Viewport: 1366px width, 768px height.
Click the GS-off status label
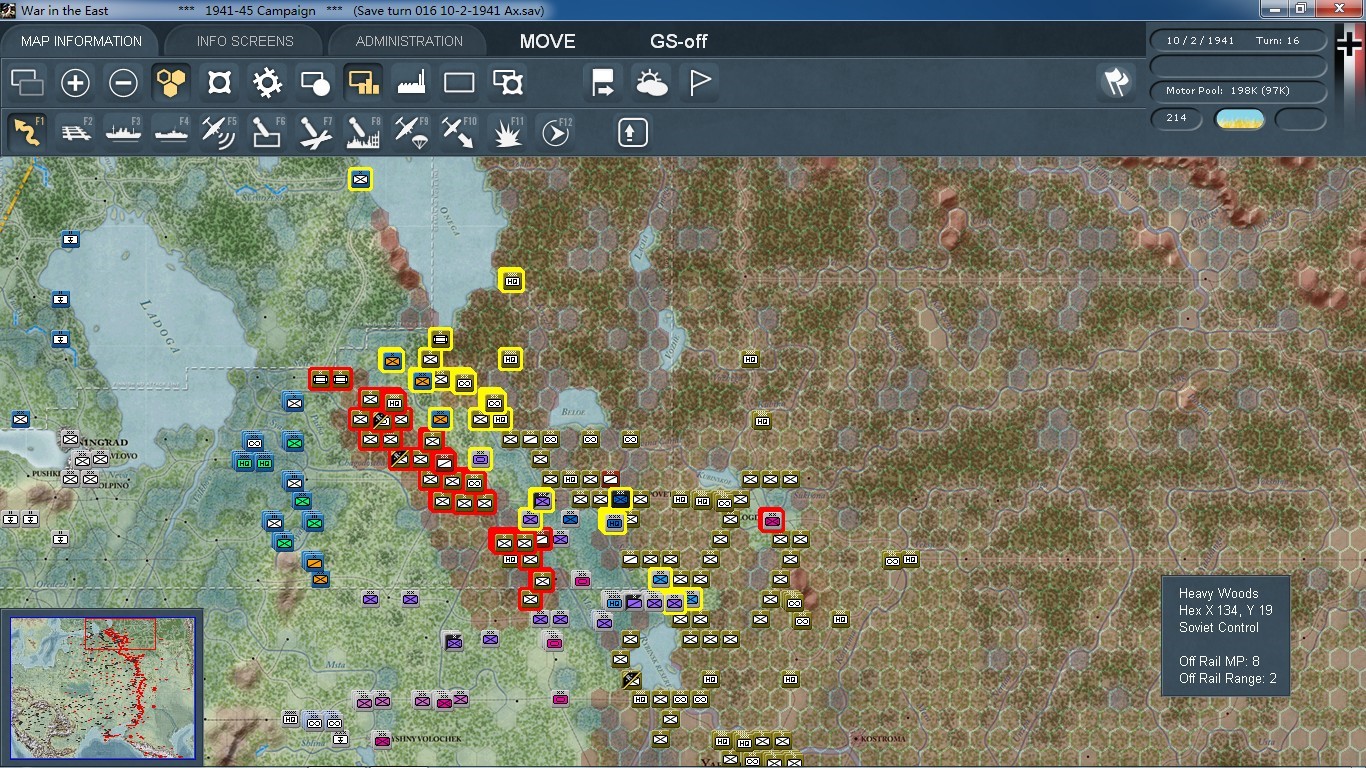tap(679, 41)
